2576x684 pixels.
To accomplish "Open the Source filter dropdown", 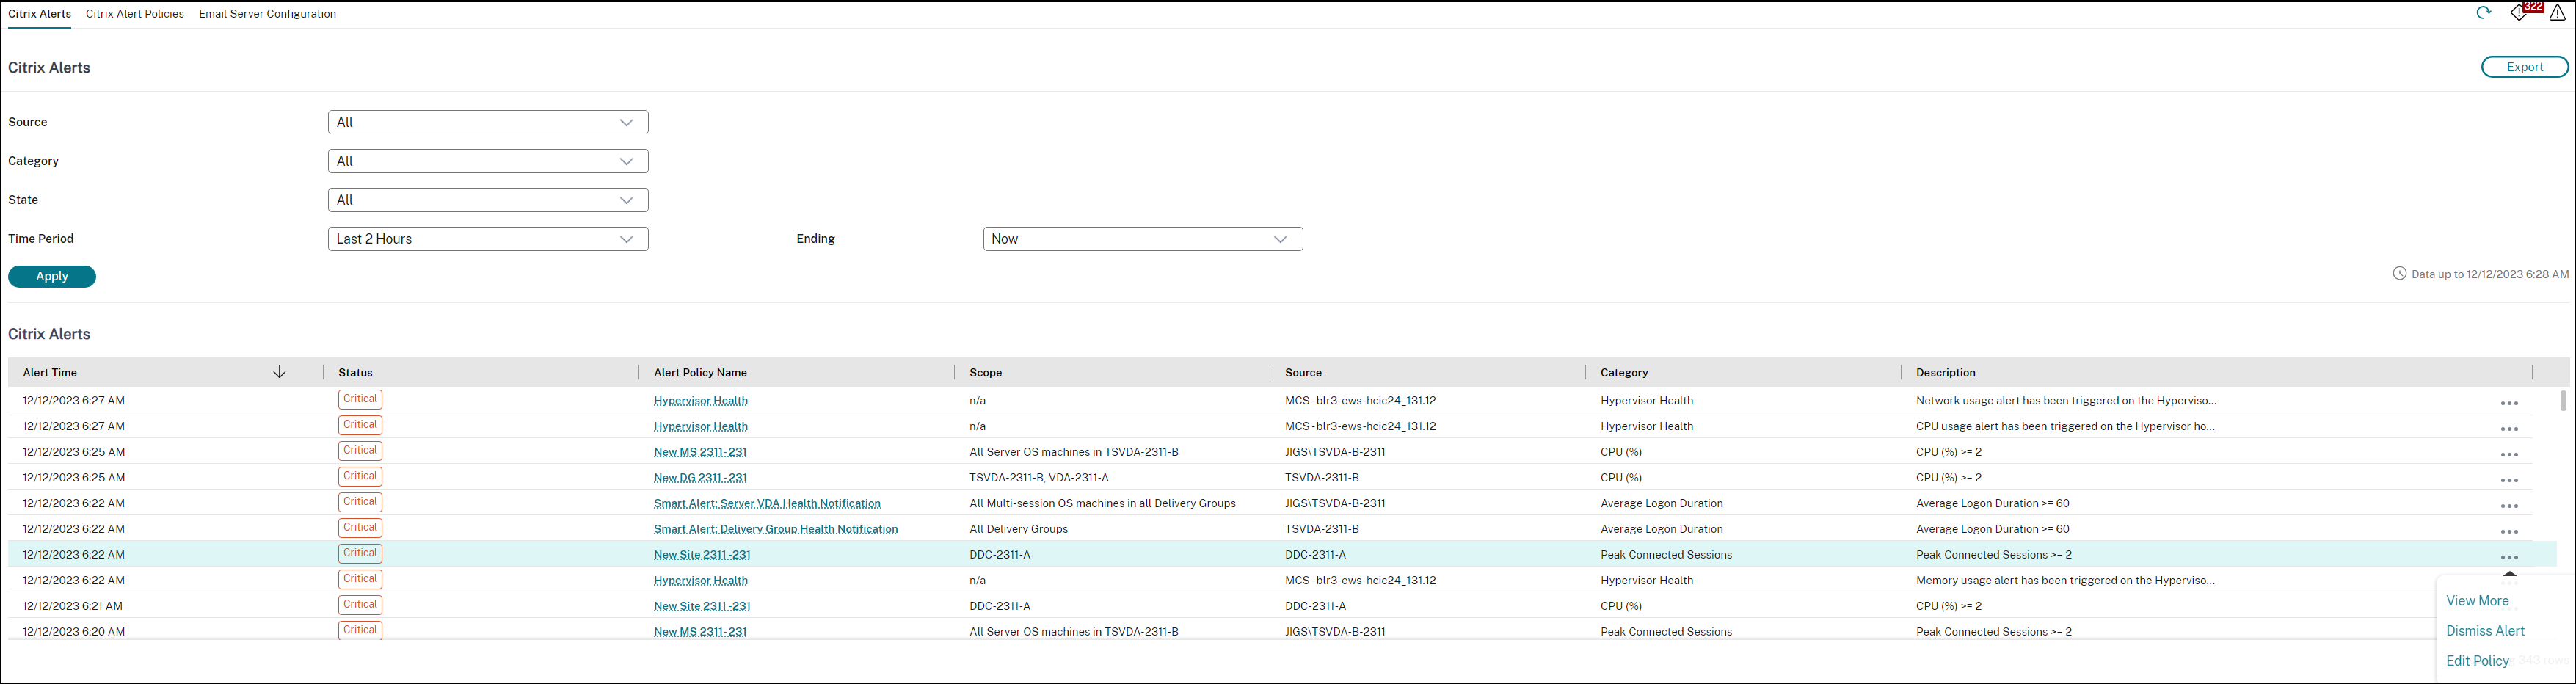I will (x=487, y=121).
